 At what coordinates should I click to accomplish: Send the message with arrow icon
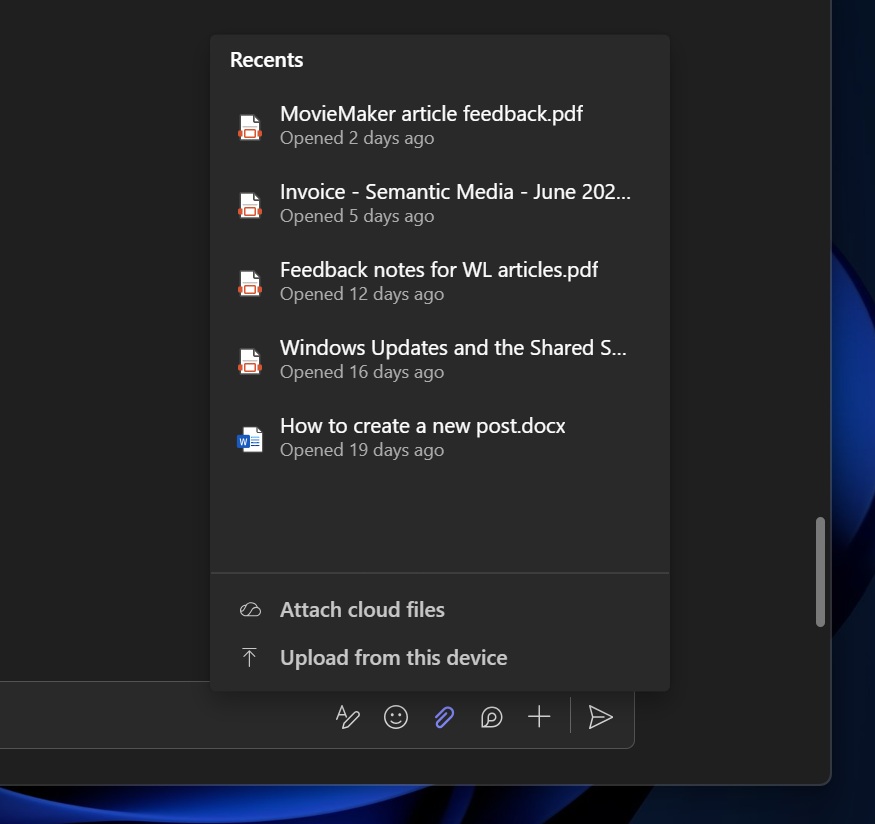pos(600,717)
